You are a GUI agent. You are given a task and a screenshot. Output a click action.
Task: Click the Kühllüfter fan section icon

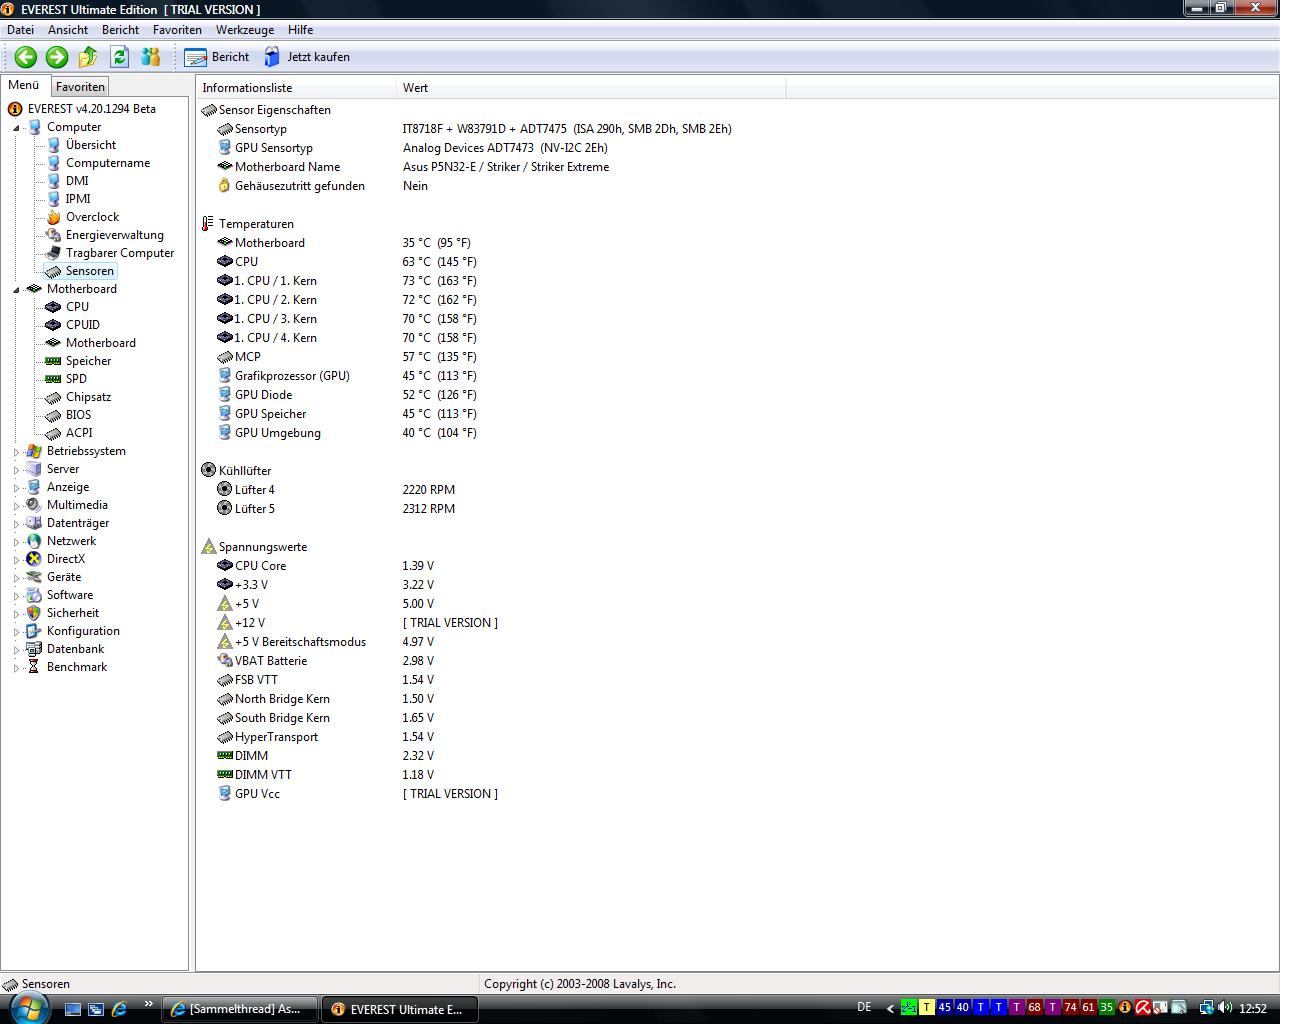click(x=208, y=470)
